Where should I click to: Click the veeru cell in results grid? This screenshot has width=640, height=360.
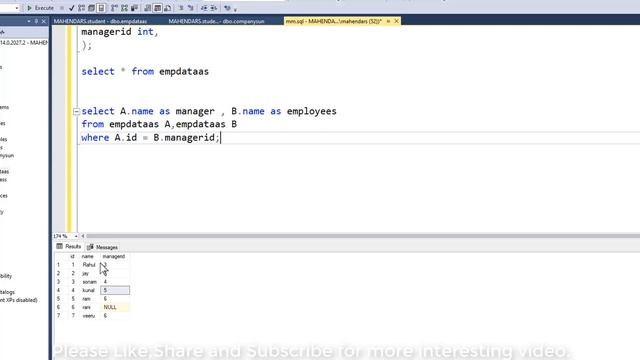90,316
